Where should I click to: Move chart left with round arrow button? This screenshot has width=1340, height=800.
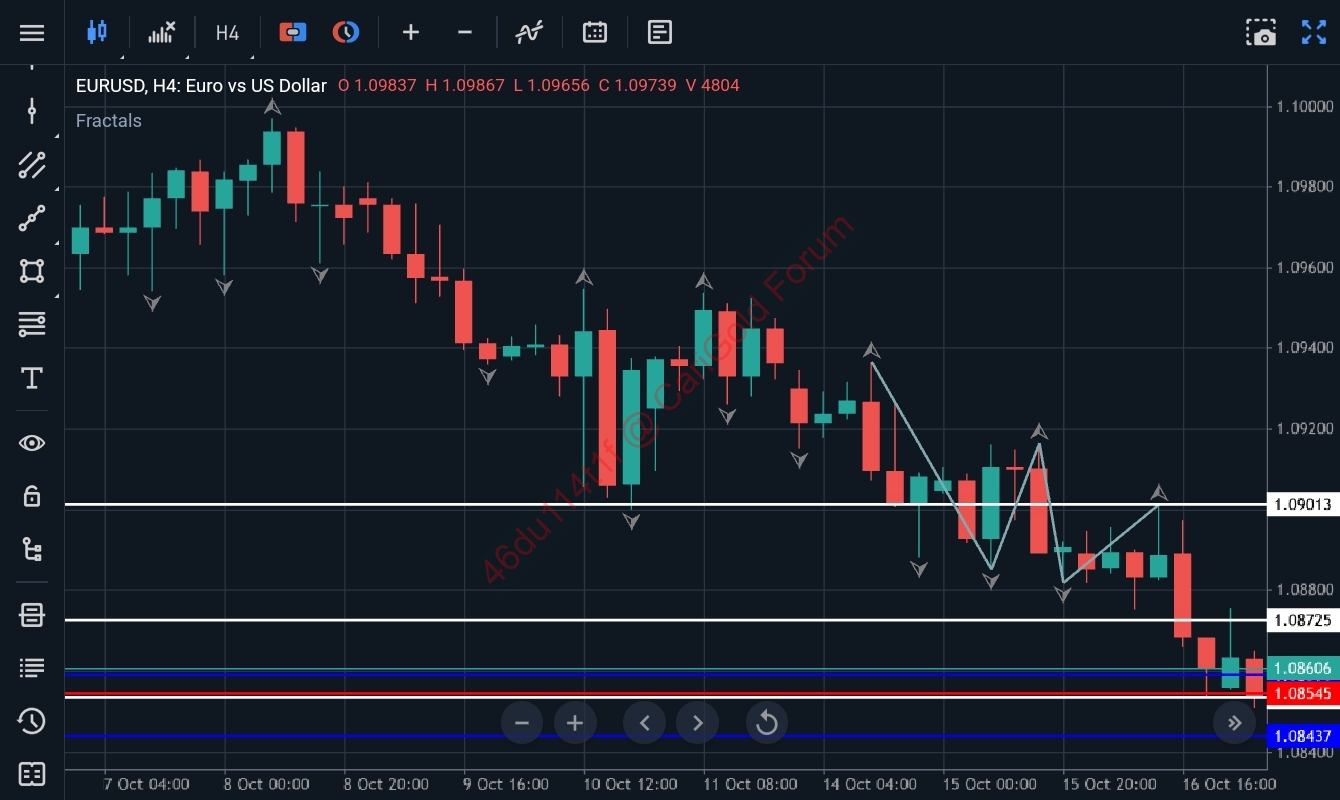645,723
